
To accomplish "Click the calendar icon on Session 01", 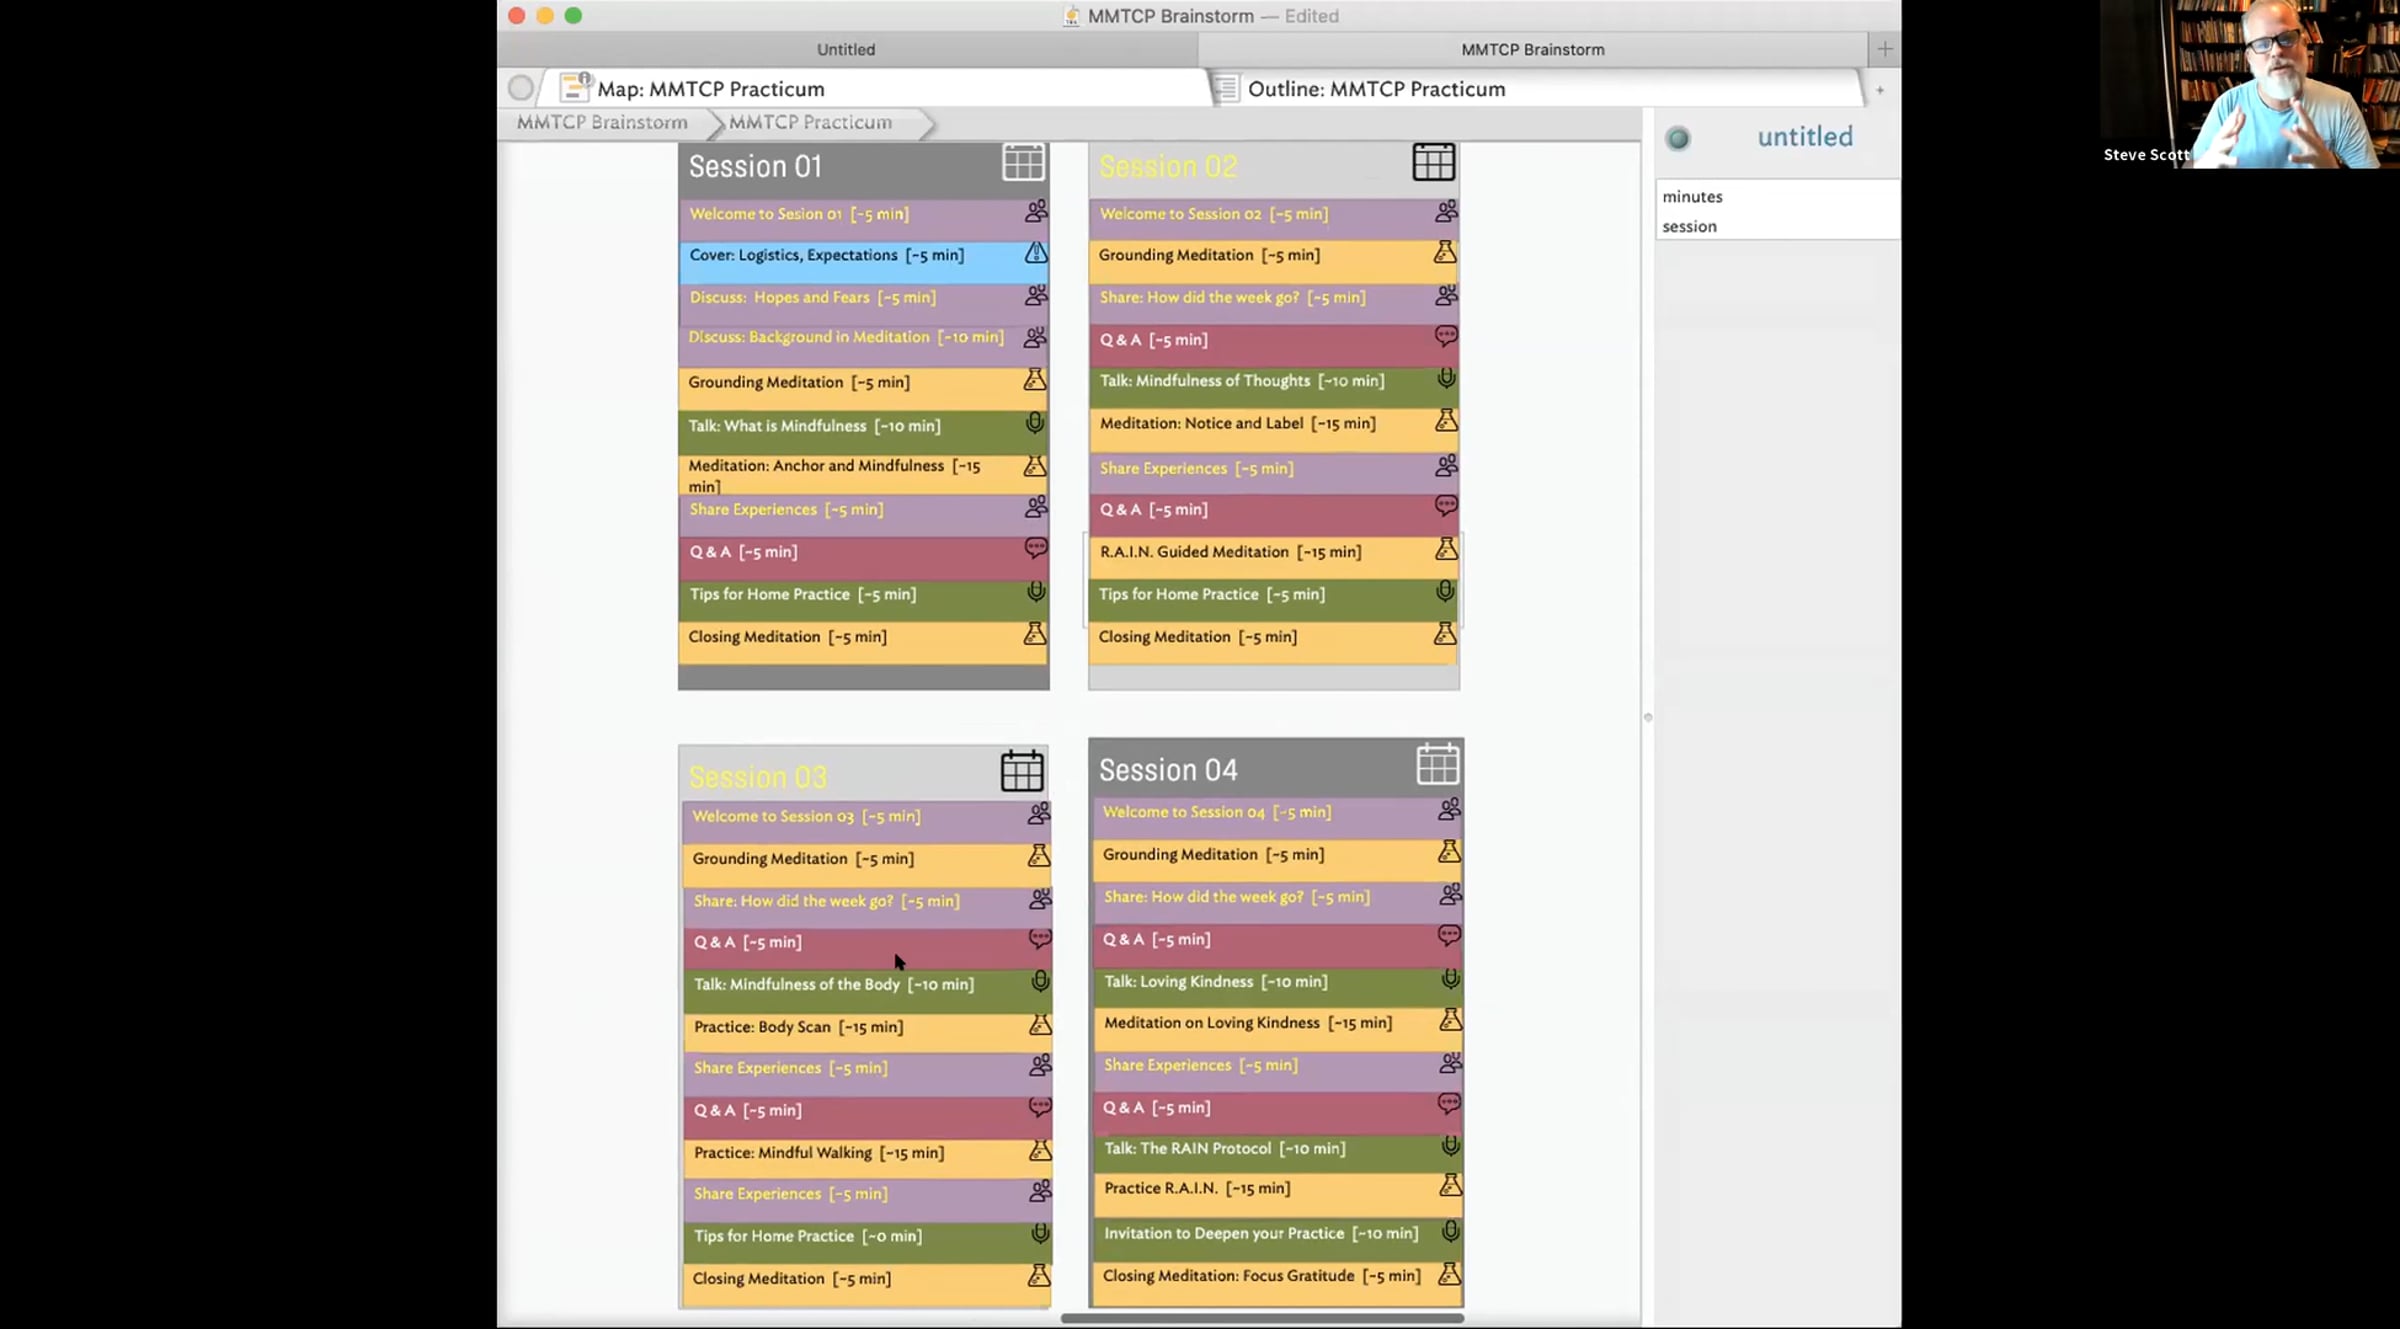I will [1023, 162].
